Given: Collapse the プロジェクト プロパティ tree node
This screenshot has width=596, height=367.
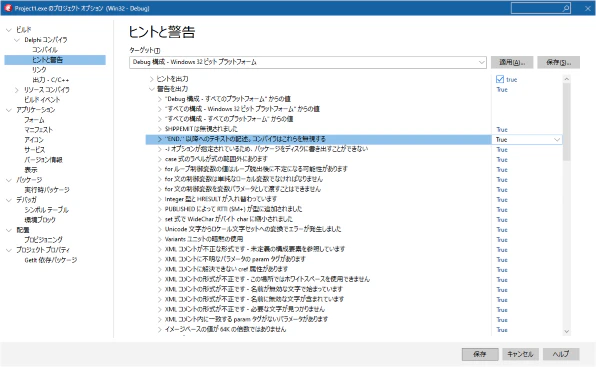Looking at the screenshot, I should point(9,250).
